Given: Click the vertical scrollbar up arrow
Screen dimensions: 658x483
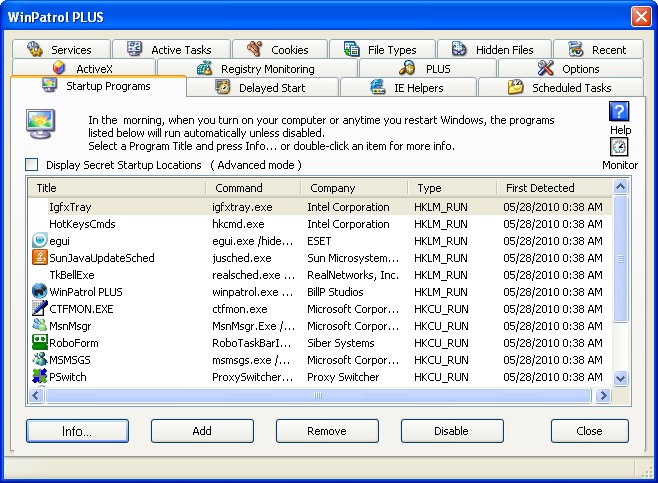Looking at the screenshot, I should pos(621,186).
